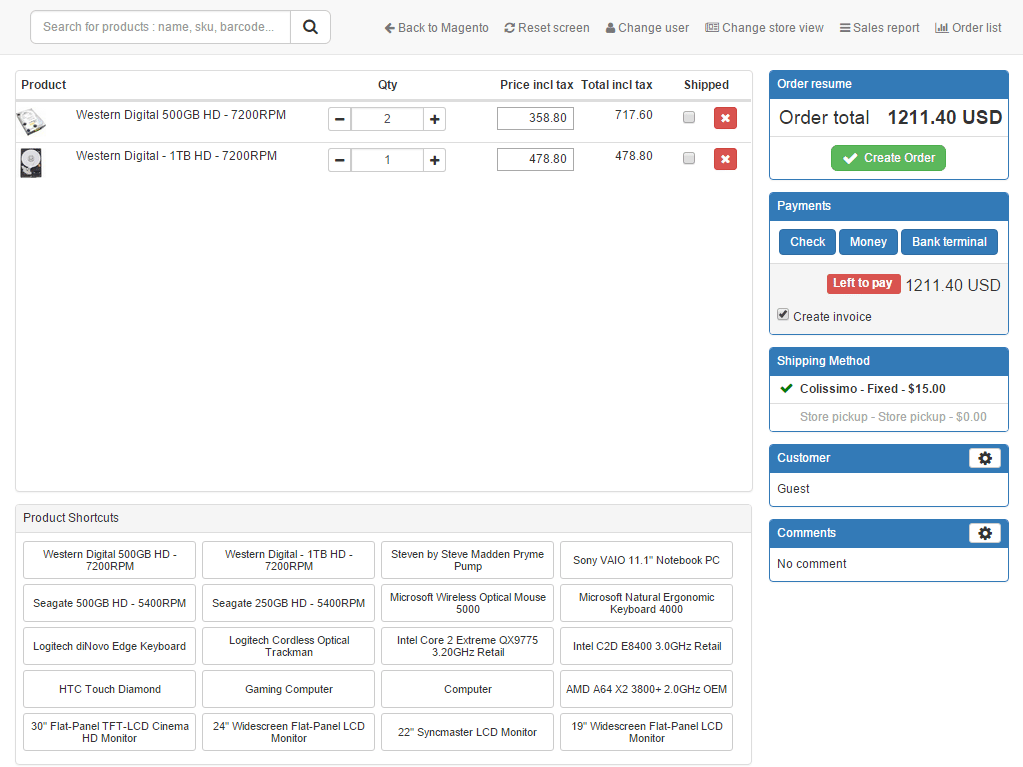Open Customer settings gear
The height and width of the screenshot is (767, 1023).
(x=985, y=458)
